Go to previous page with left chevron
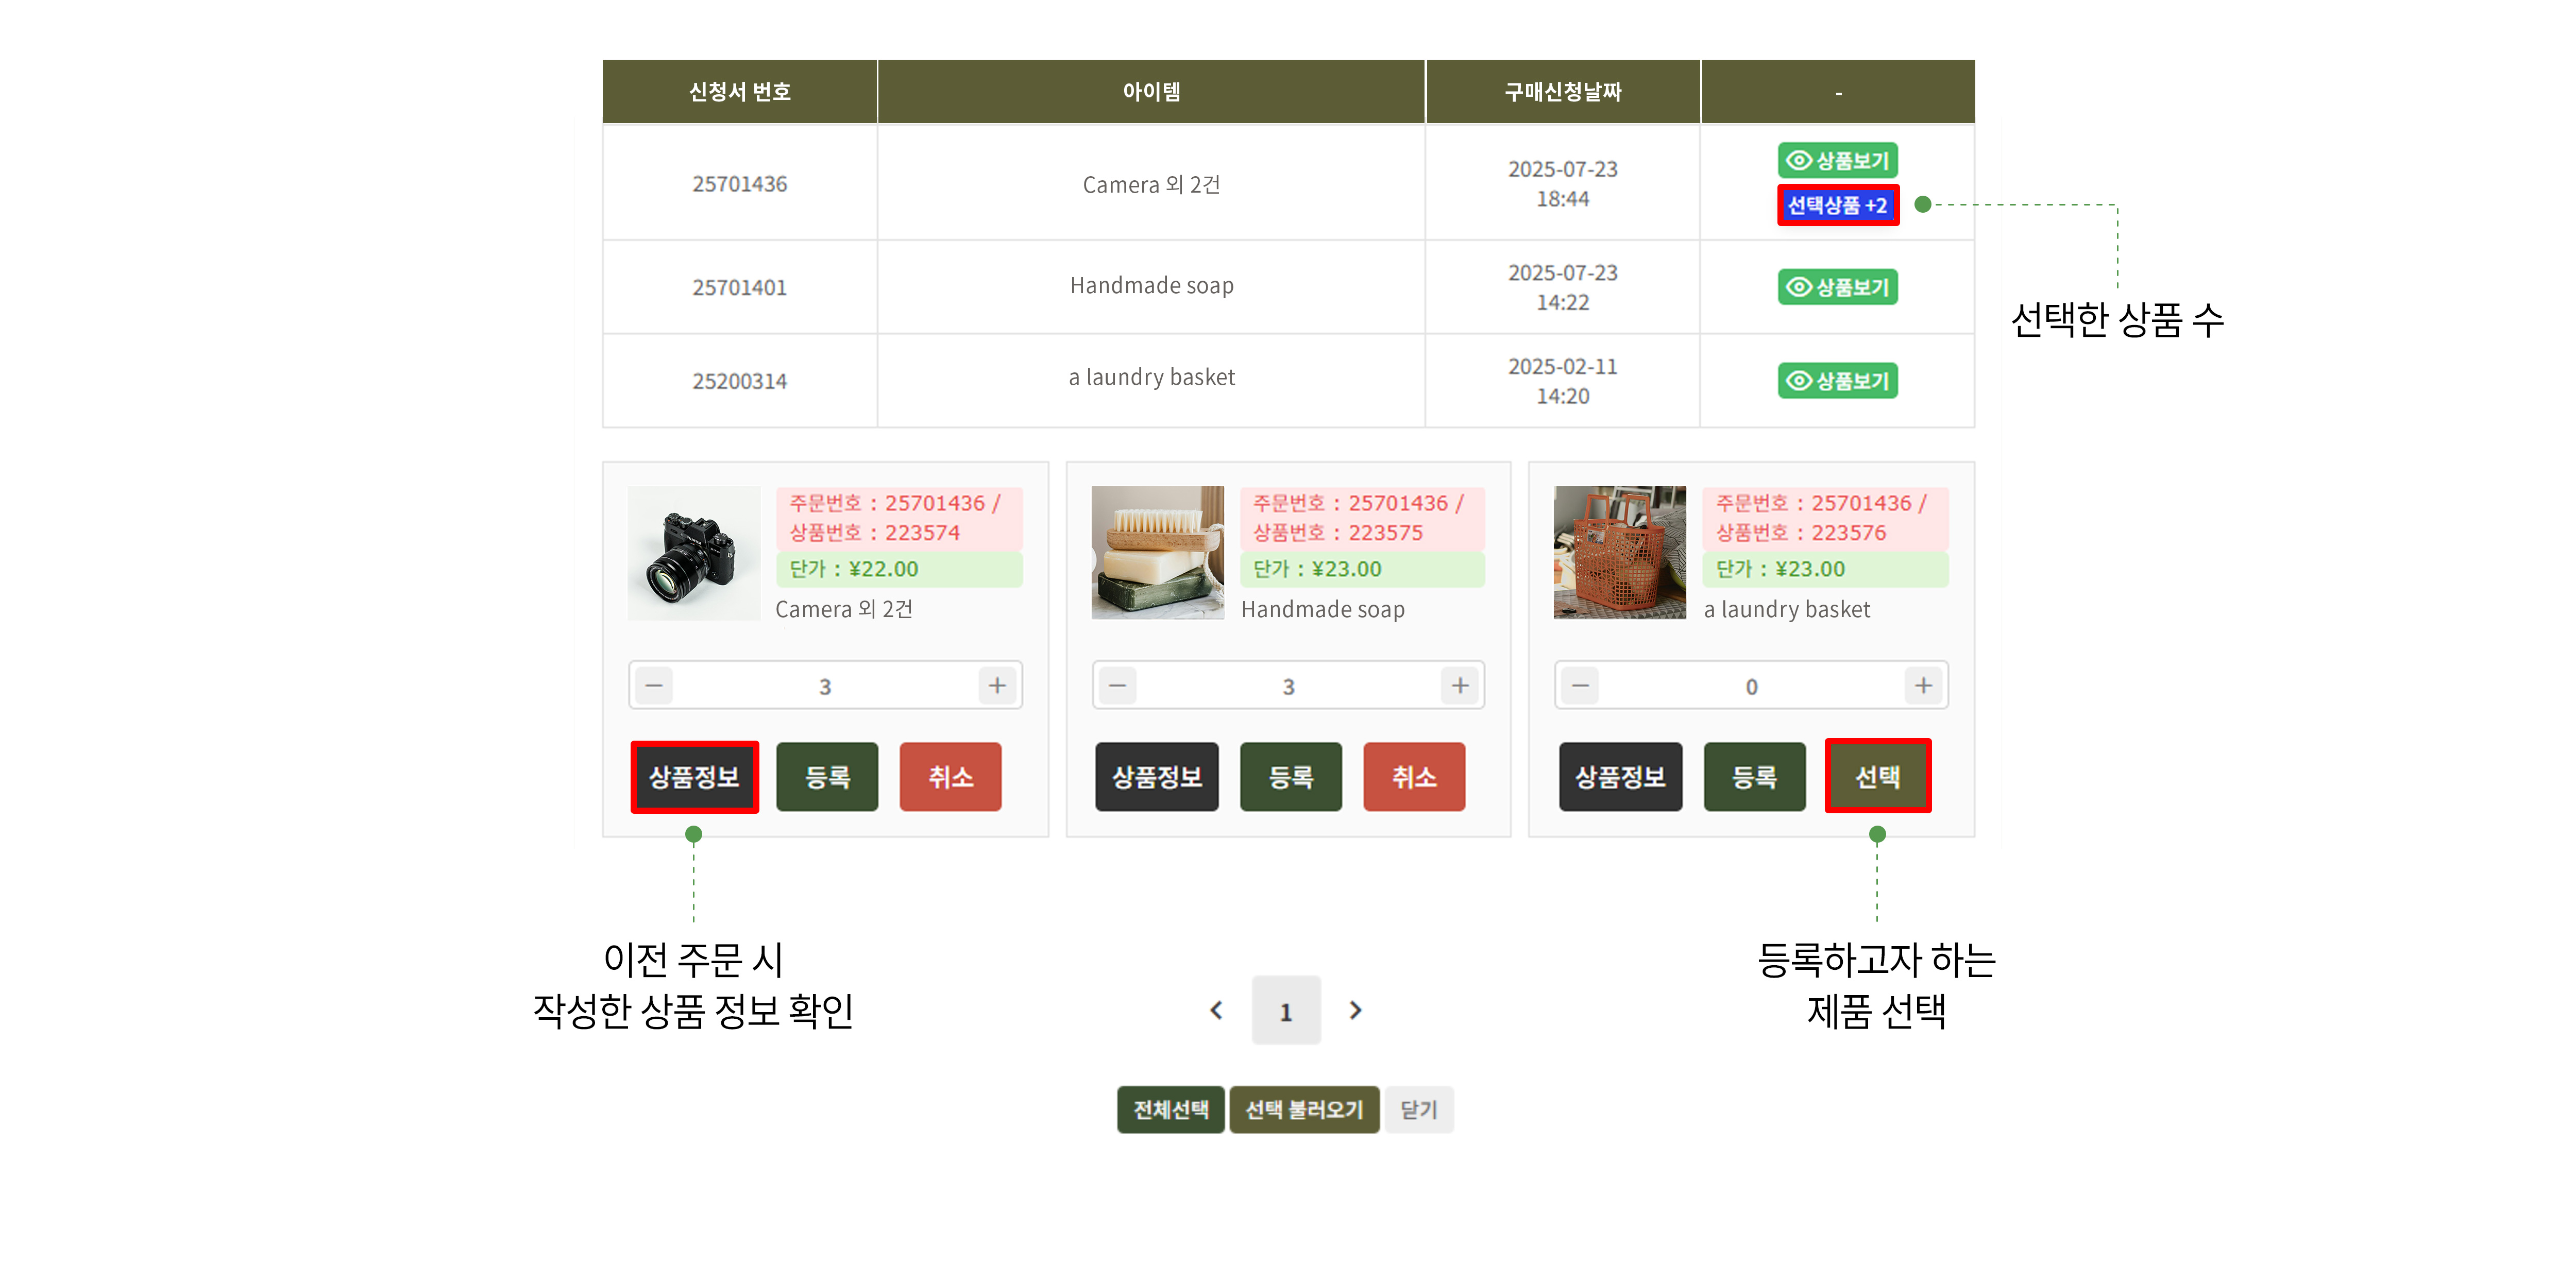The image size is (2576, 1266). tap(1216, 1011)
